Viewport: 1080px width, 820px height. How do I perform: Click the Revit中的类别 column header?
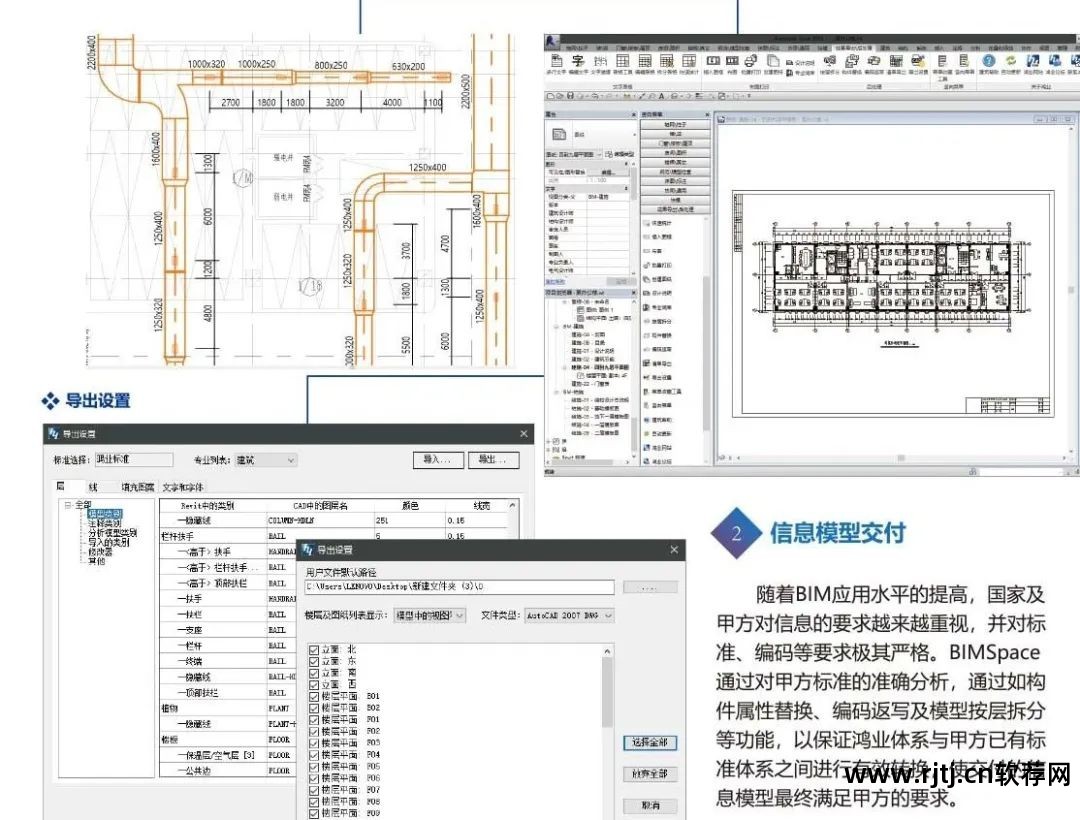pos(213,505)
